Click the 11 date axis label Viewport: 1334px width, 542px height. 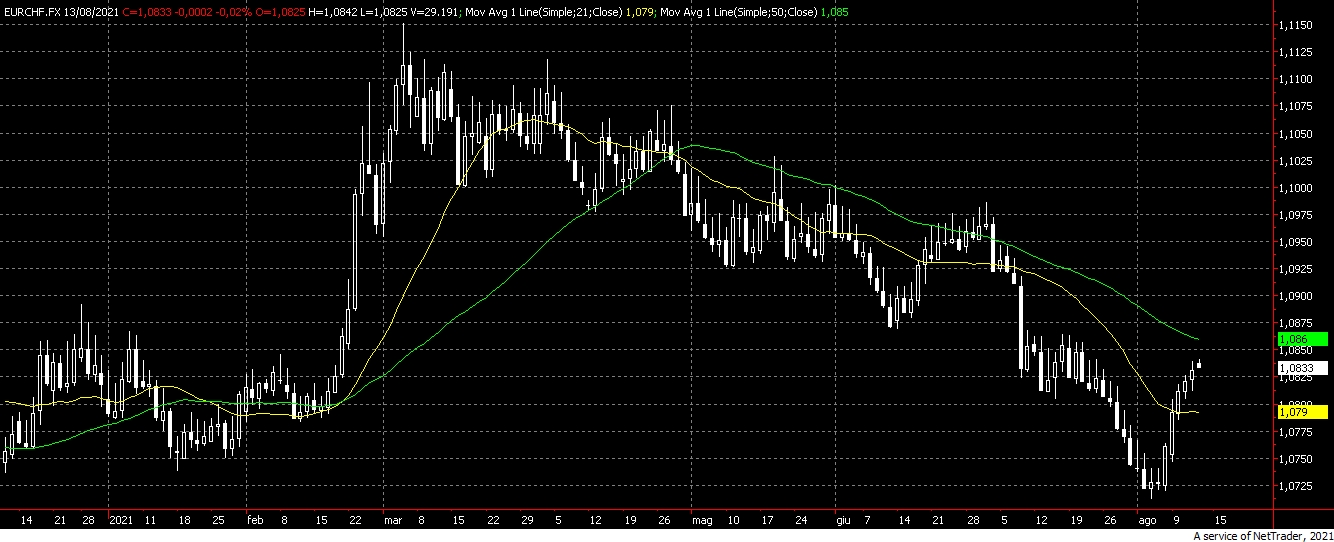click(151, 521)
